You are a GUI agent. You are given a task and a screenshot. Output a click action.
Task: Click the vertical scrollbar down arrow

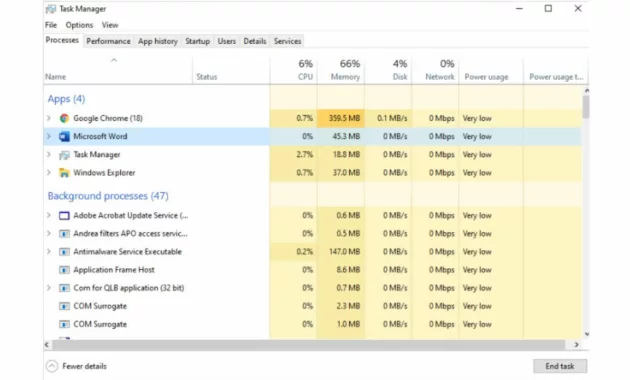point(586,334)
